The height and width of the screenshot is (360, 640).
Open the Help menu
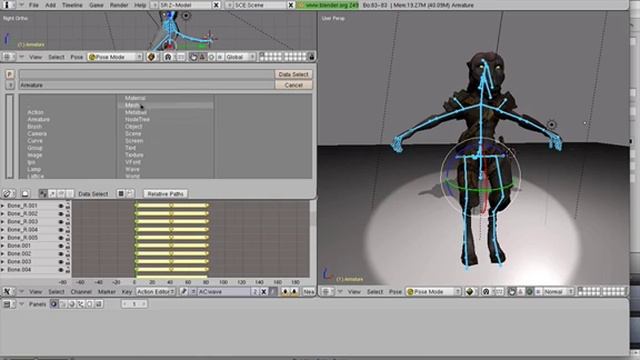point(140,5)
